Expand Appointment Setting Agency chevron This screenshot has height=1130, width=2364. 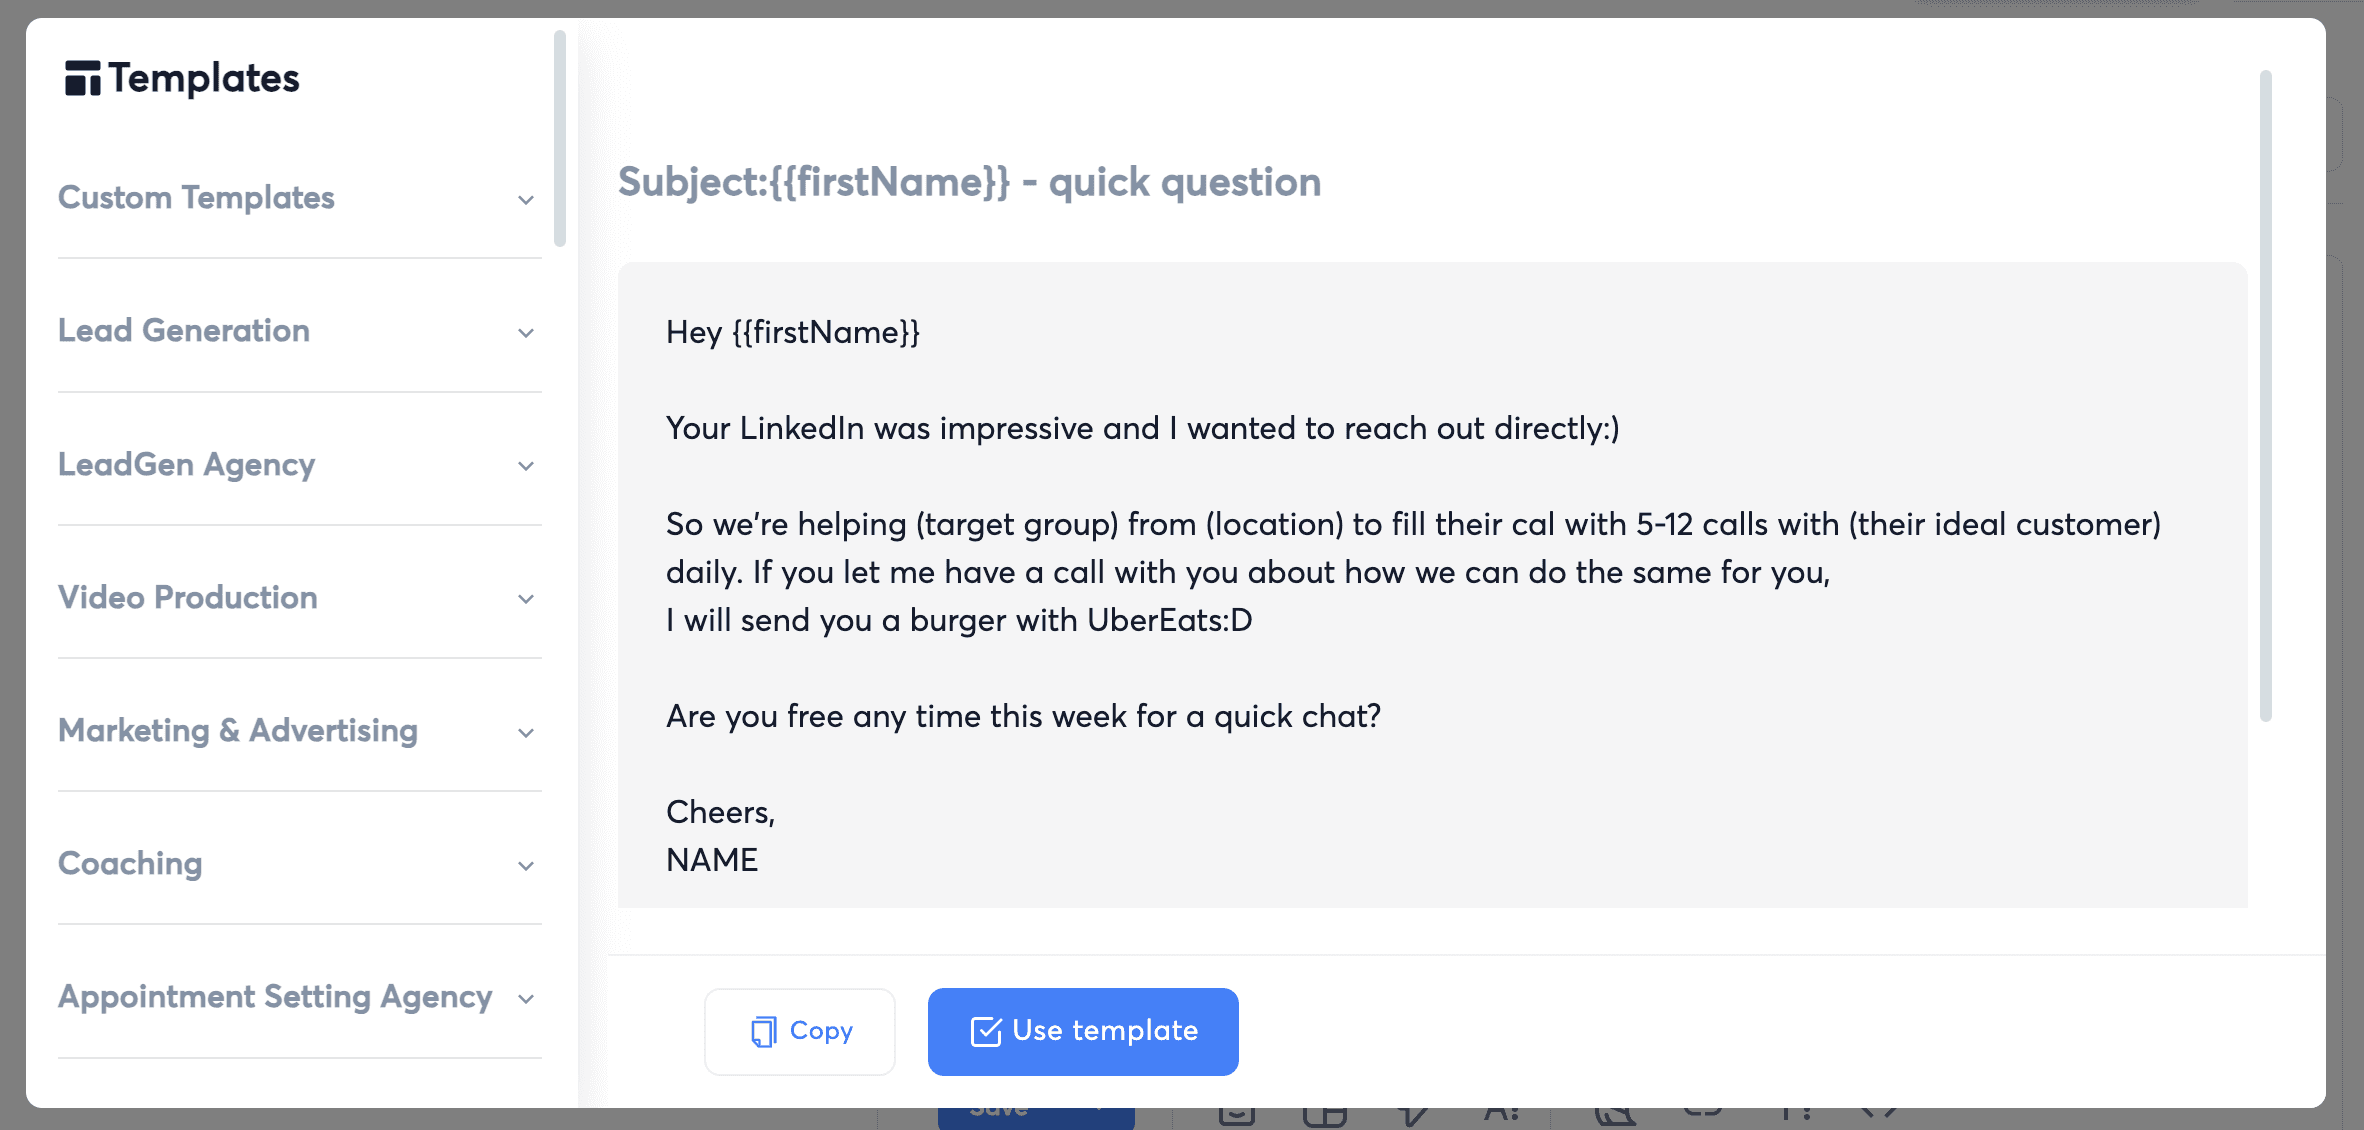[x=526, y=999]
